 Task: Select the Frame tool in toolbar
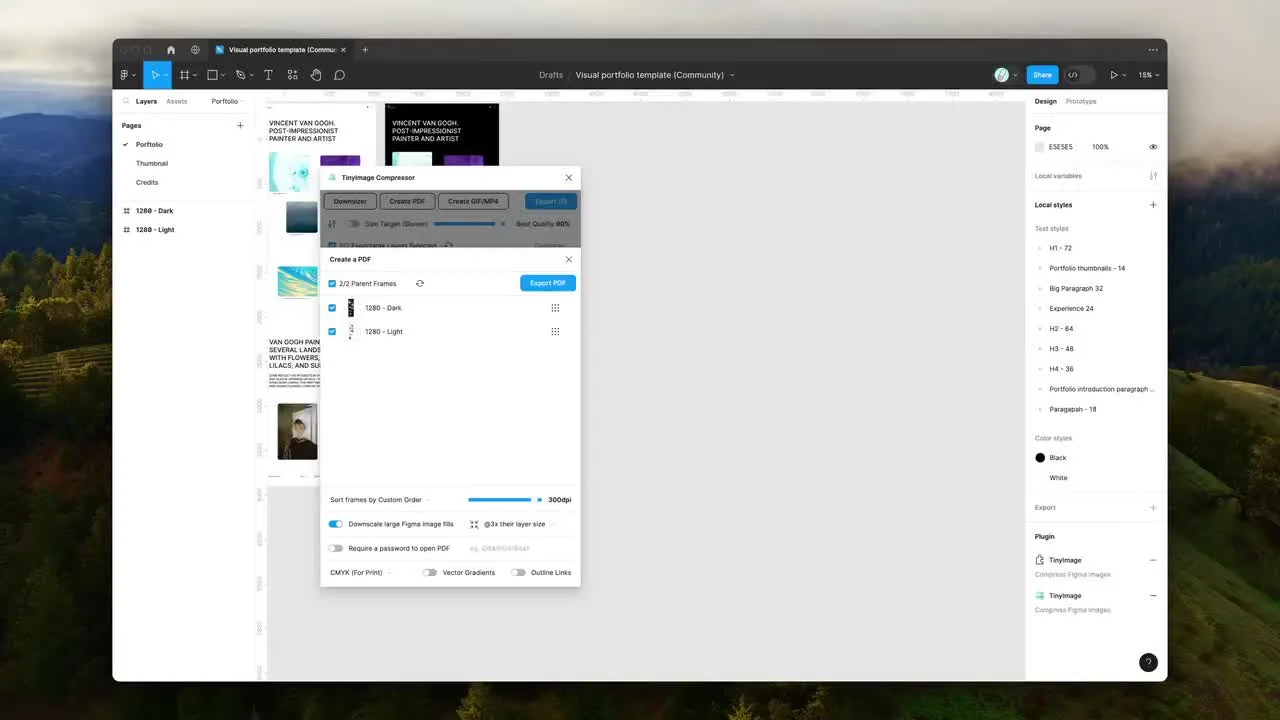click(x=185, y=75)
